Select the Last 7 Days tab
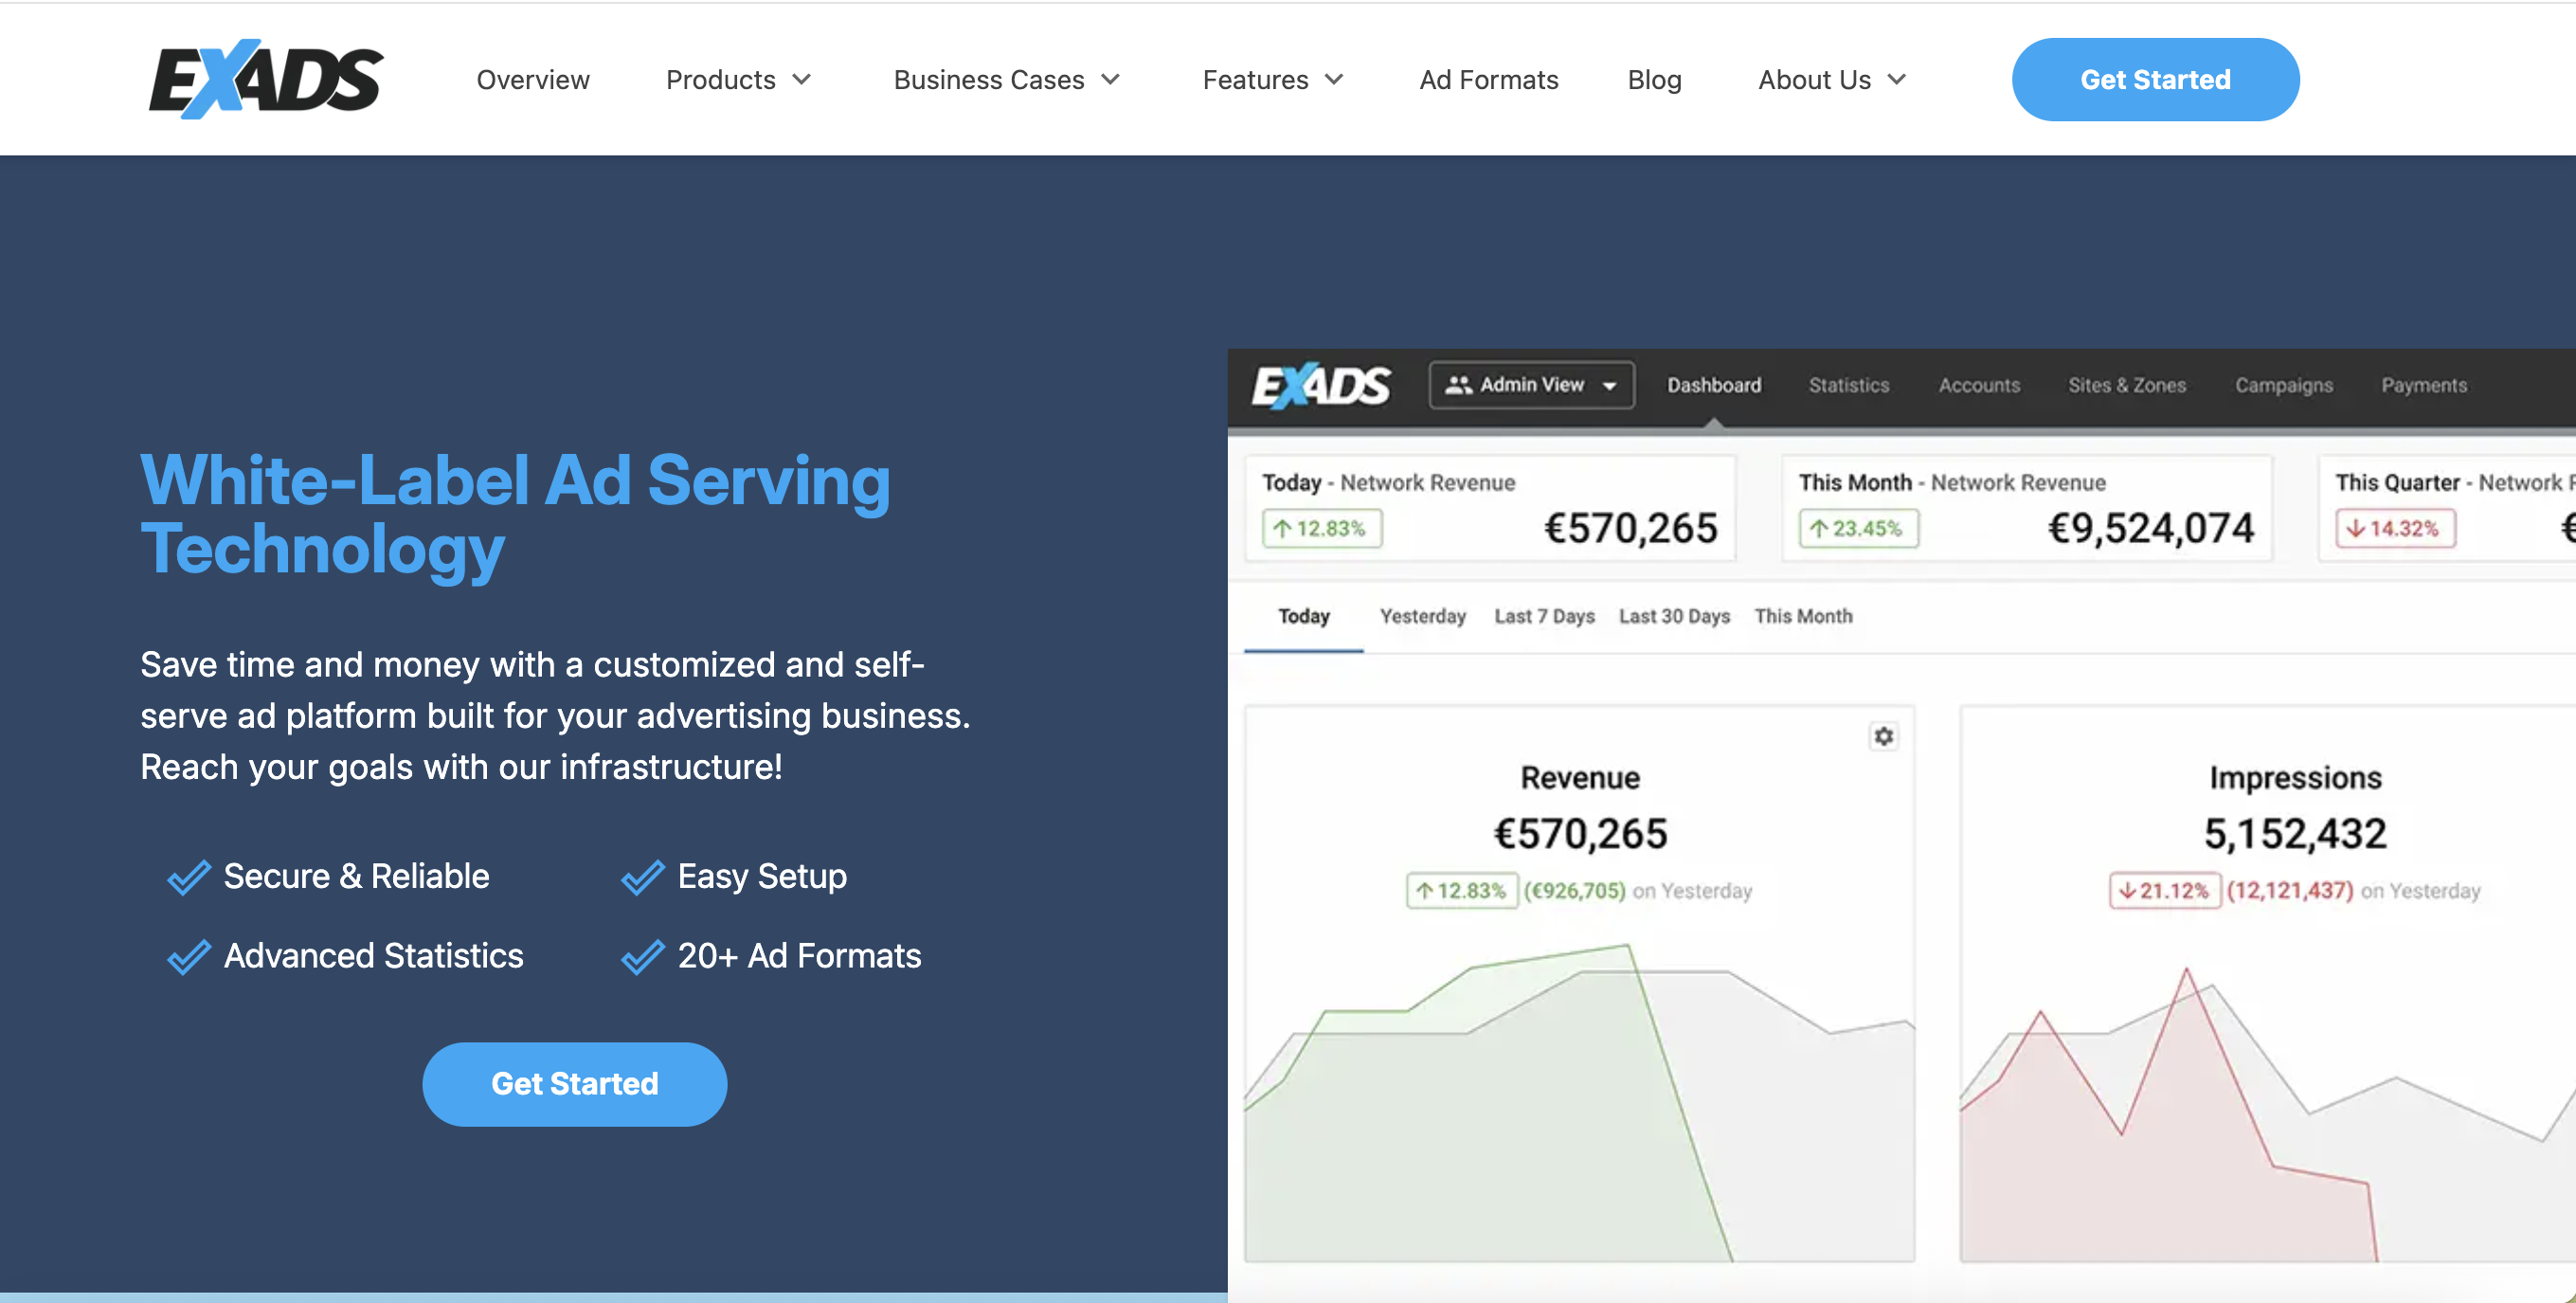2576x1303 pixels. point(1544,617)
